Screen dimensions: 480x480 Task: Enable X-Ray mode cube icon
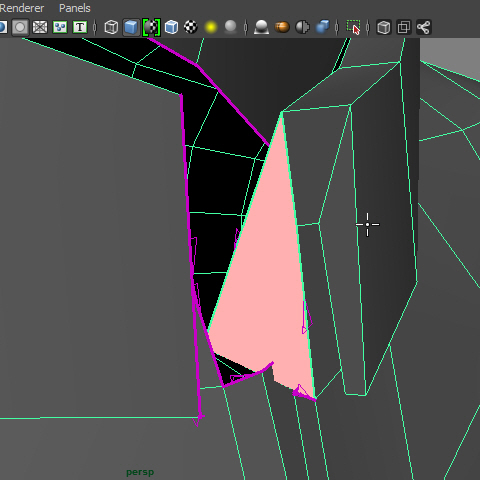[x=384, y=27]
